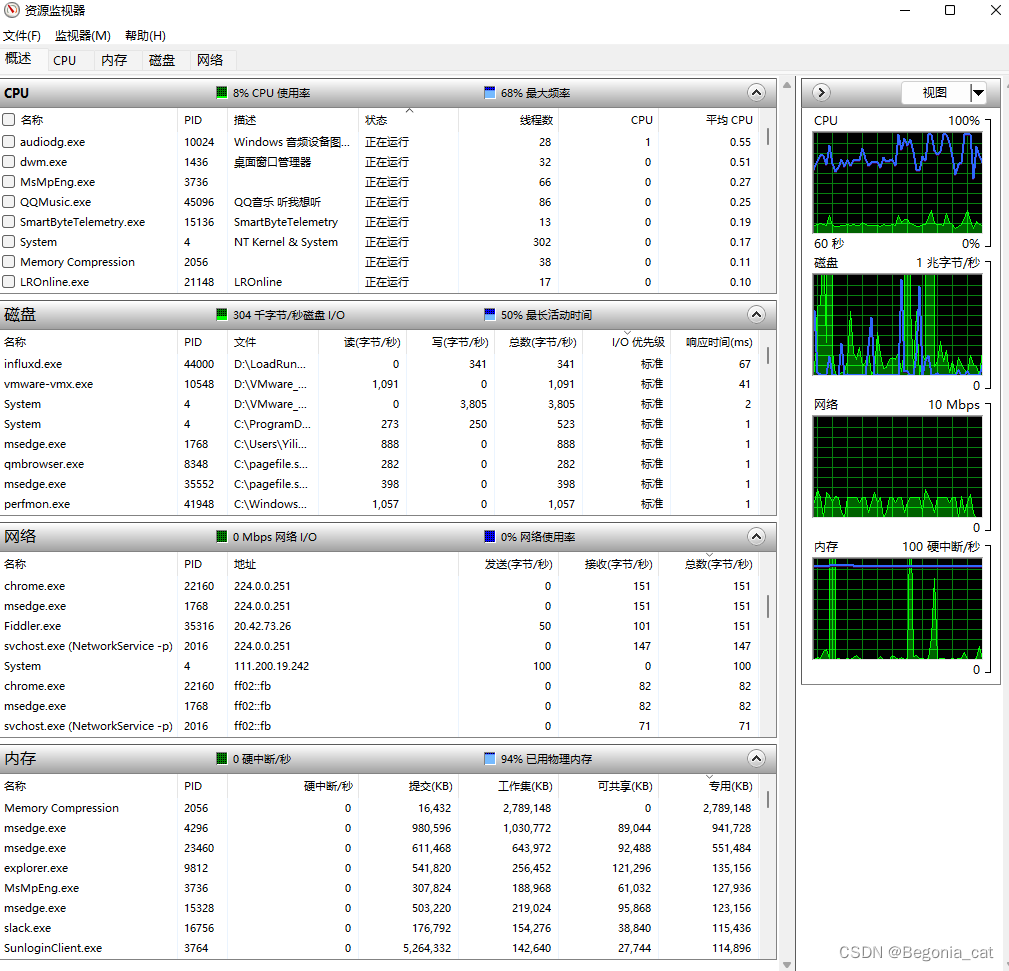Viewport: 1009px width, 971px height.
Task: Check the Memory Compression checkbox
Action: 10,262
